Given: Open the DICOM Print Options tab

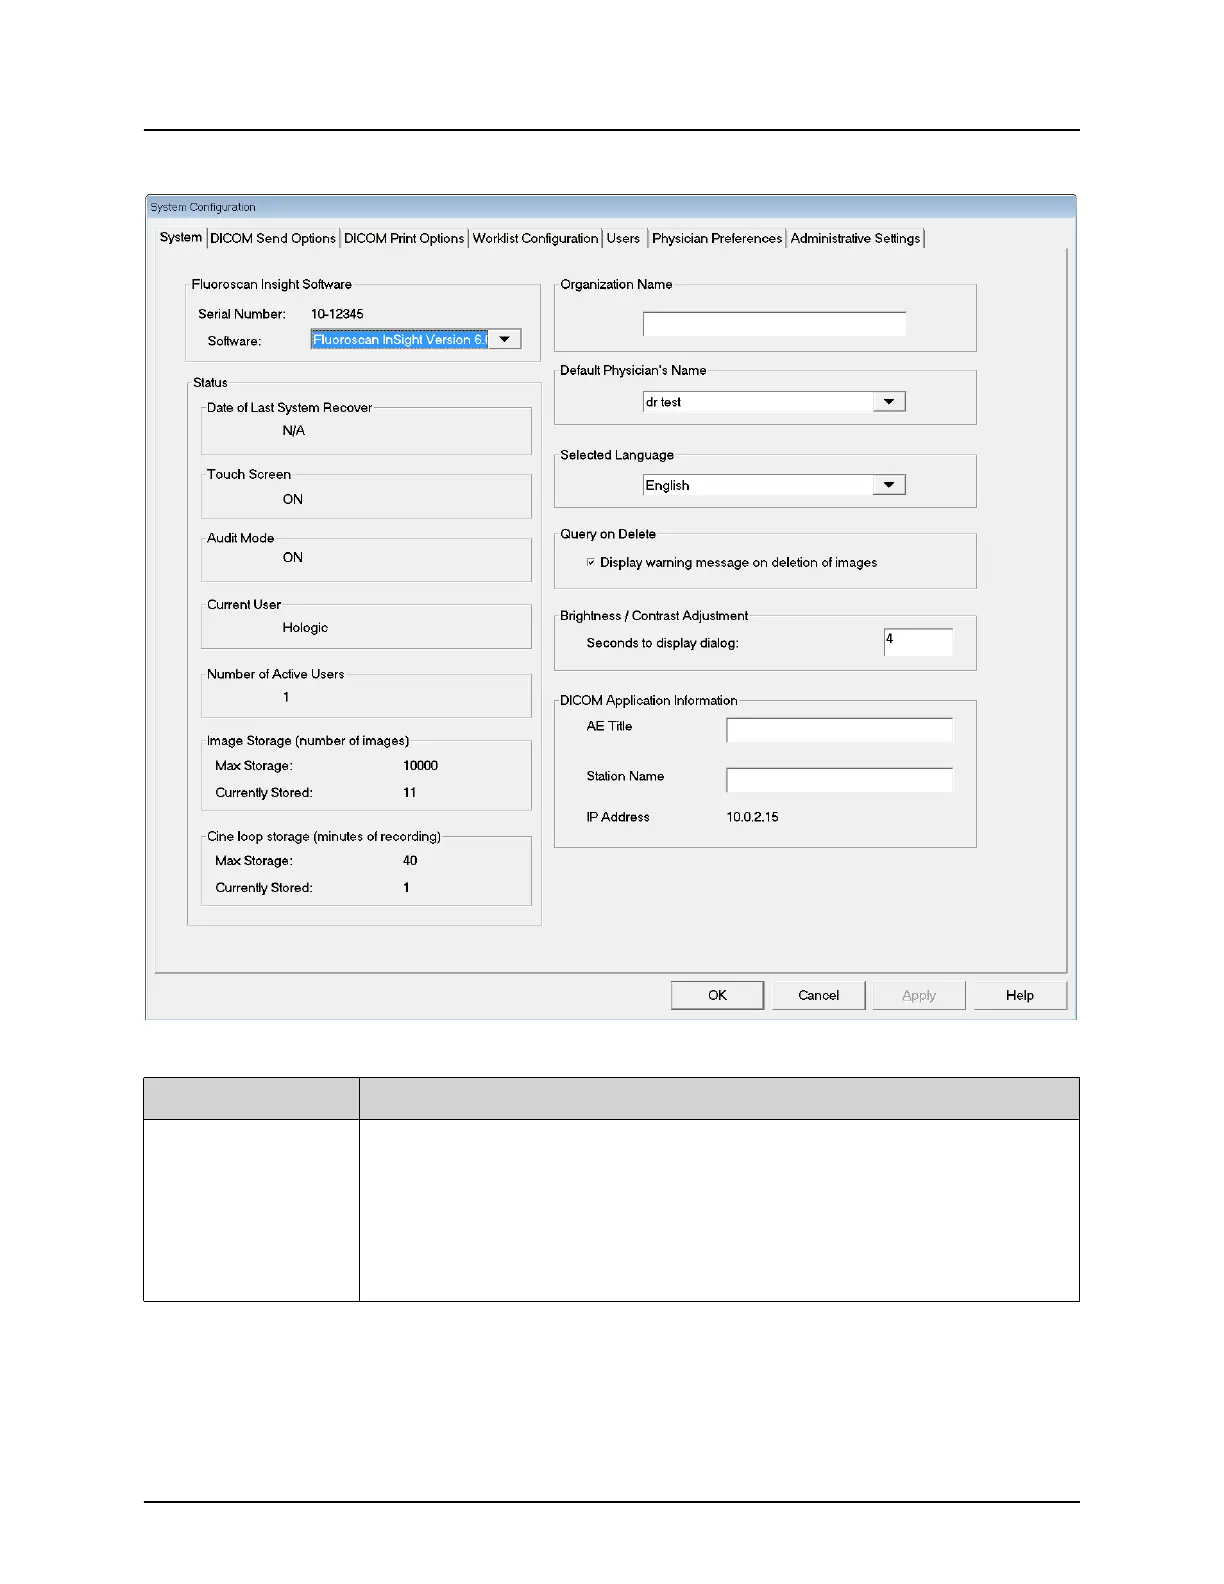Looking at the screenshot, I should point(404,238).
